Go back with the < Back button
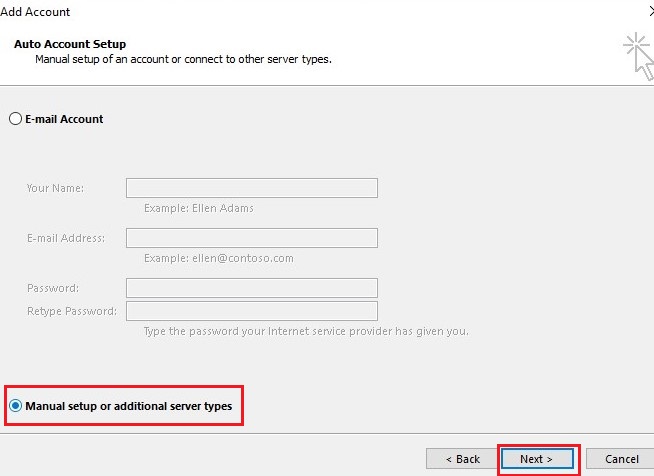This screenshot has height=476, width=654. click(x=460, y=459)
